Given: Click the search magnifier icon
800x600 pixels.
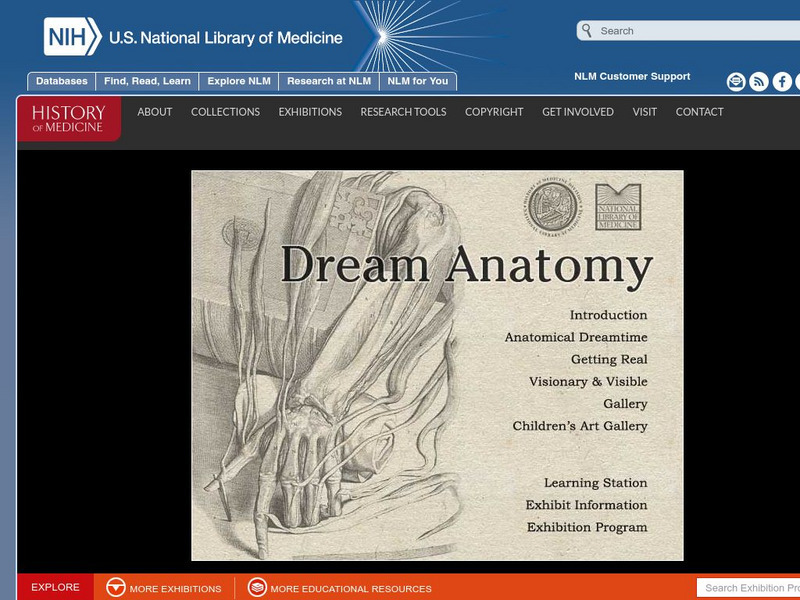Looking at the screenshot, I should [x=587, y=31].
